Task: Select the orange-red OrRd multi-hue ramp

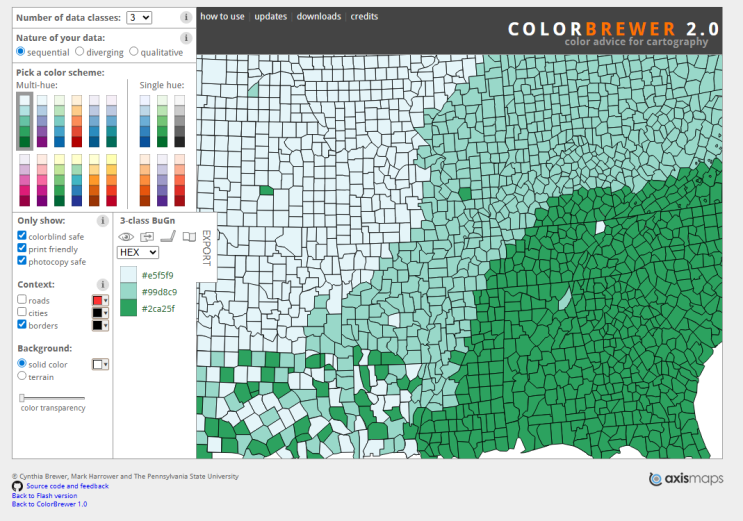Action: click(x=77, y=121)
